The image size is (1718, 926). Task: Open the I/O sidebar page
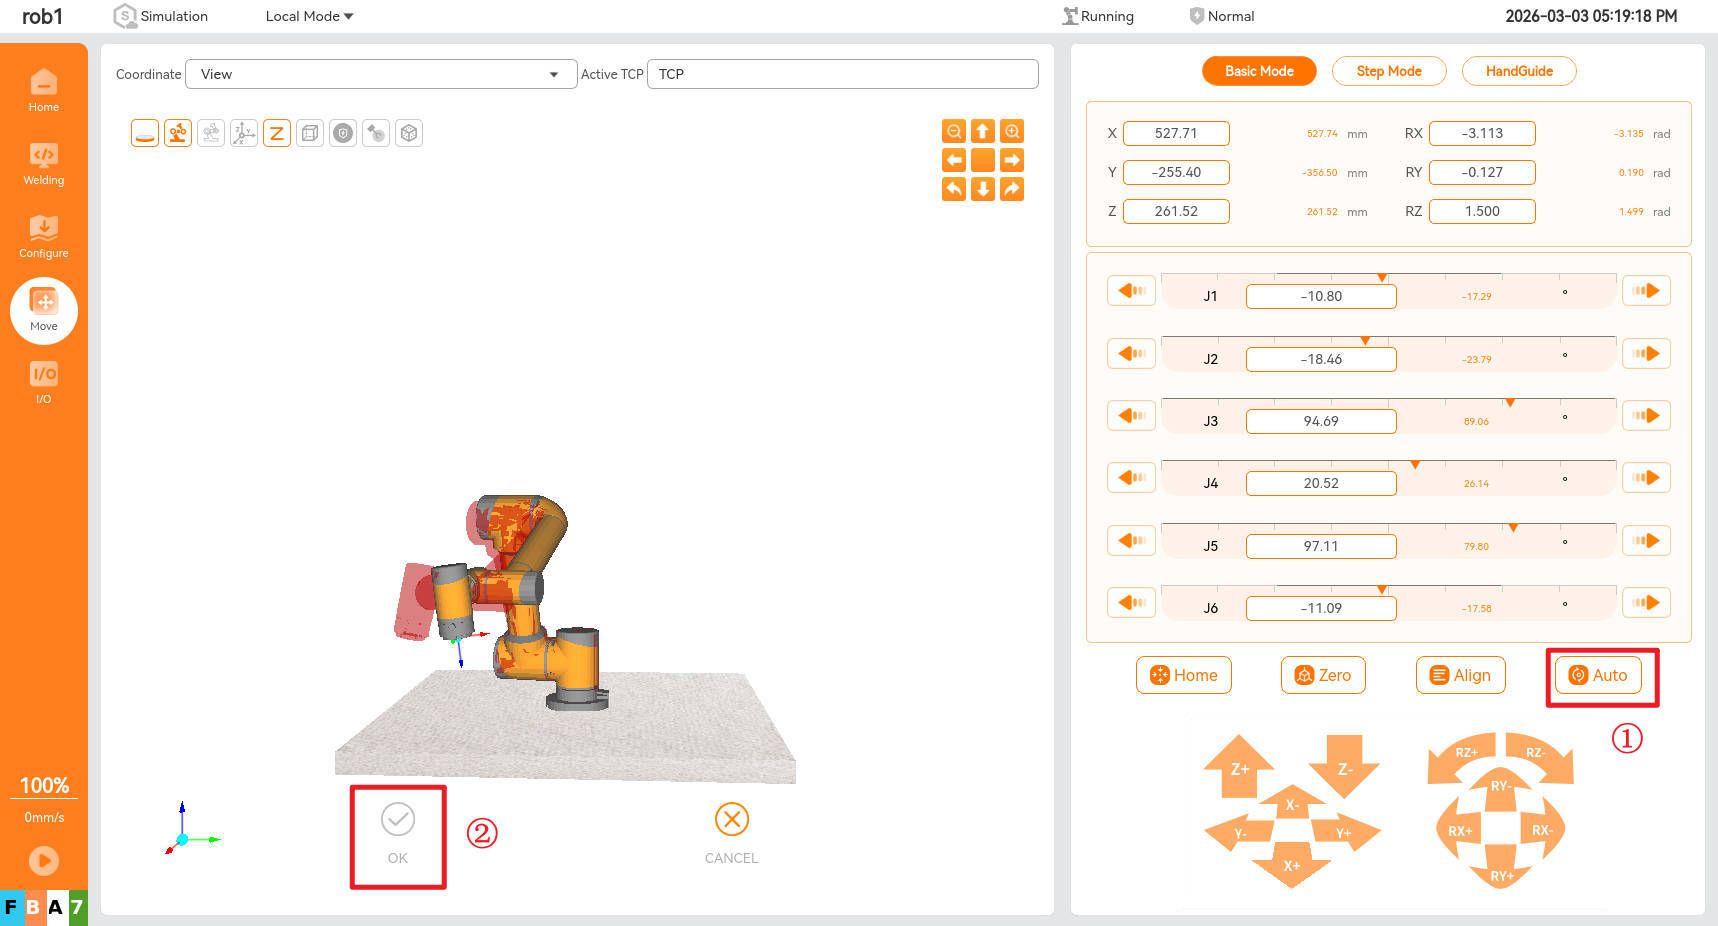pos(44,383)
